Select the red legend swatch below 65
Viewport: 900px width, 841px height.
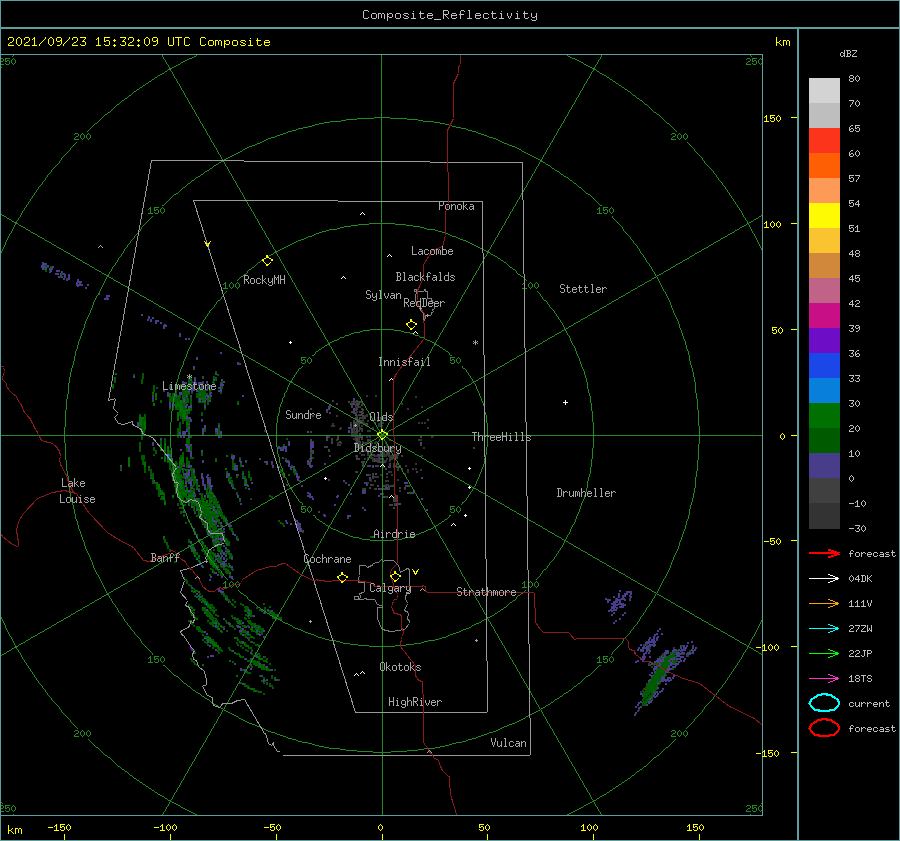coord(824,141)
